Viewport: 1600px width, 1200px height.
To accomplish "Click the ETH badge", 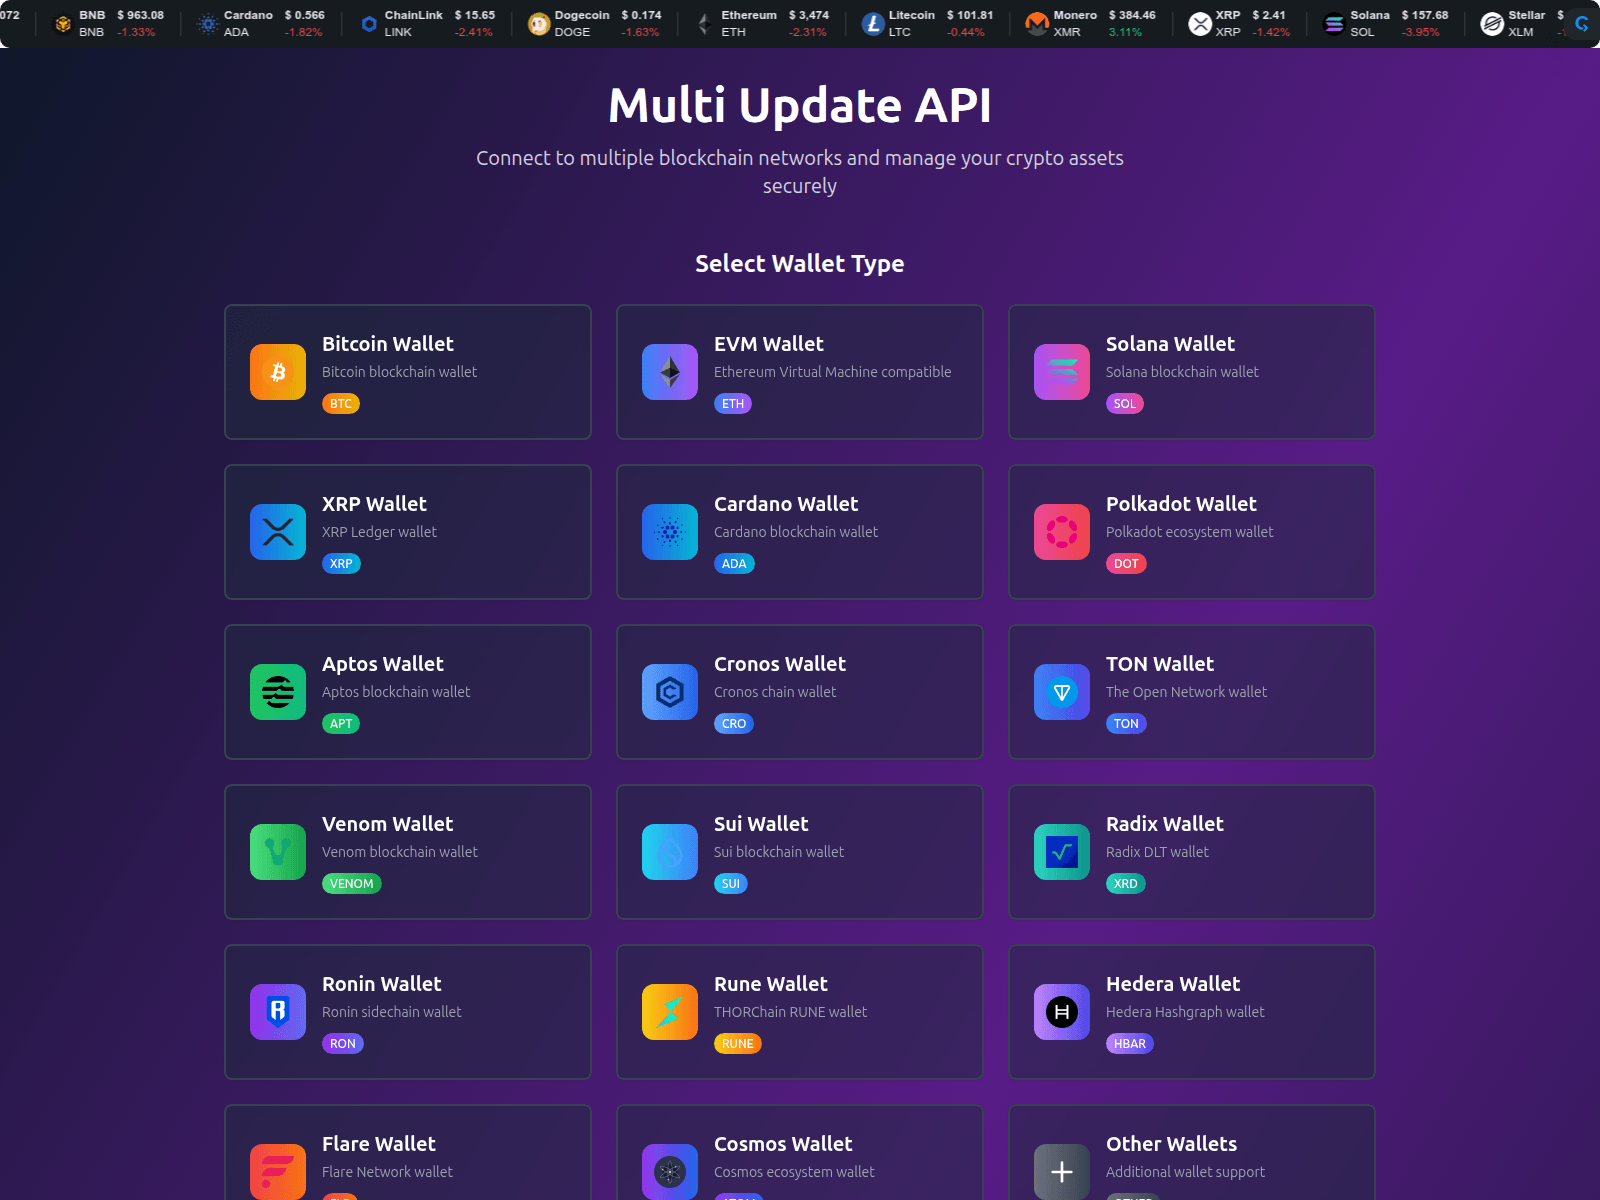I will (733, 404).
